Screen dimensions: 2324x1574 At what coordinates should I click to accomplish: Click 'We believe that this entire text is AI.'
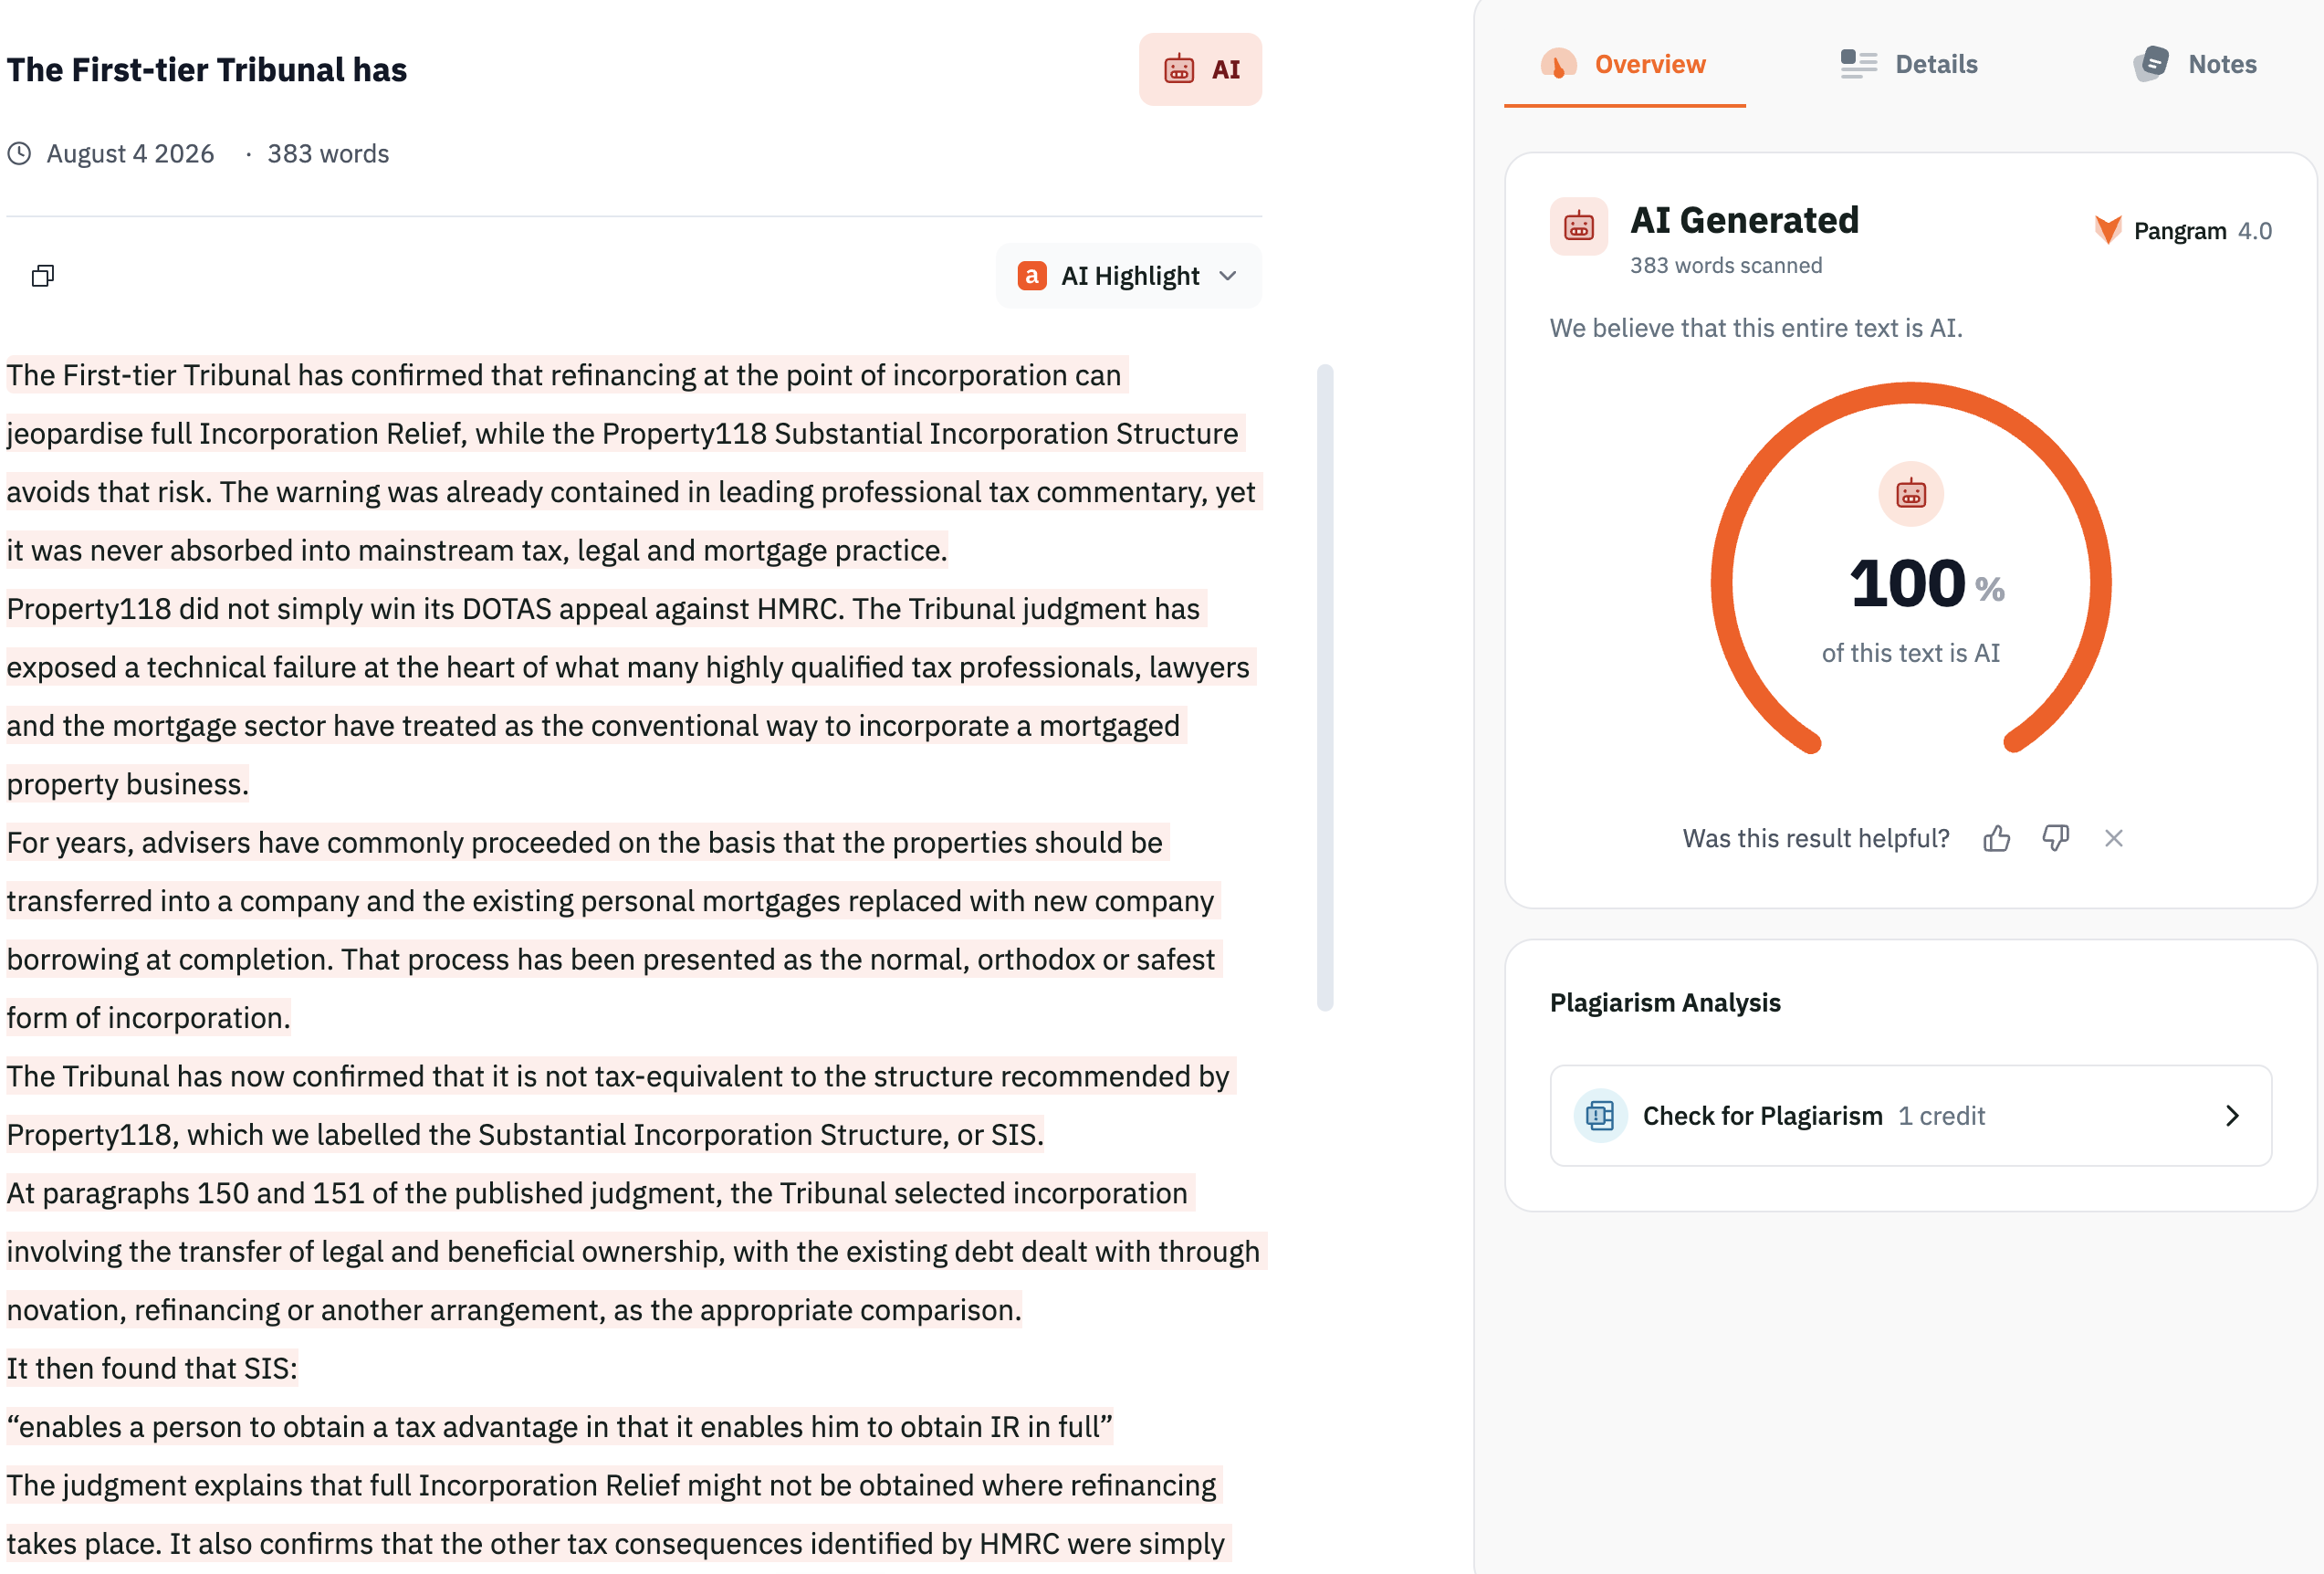(x=1756, y=328)
